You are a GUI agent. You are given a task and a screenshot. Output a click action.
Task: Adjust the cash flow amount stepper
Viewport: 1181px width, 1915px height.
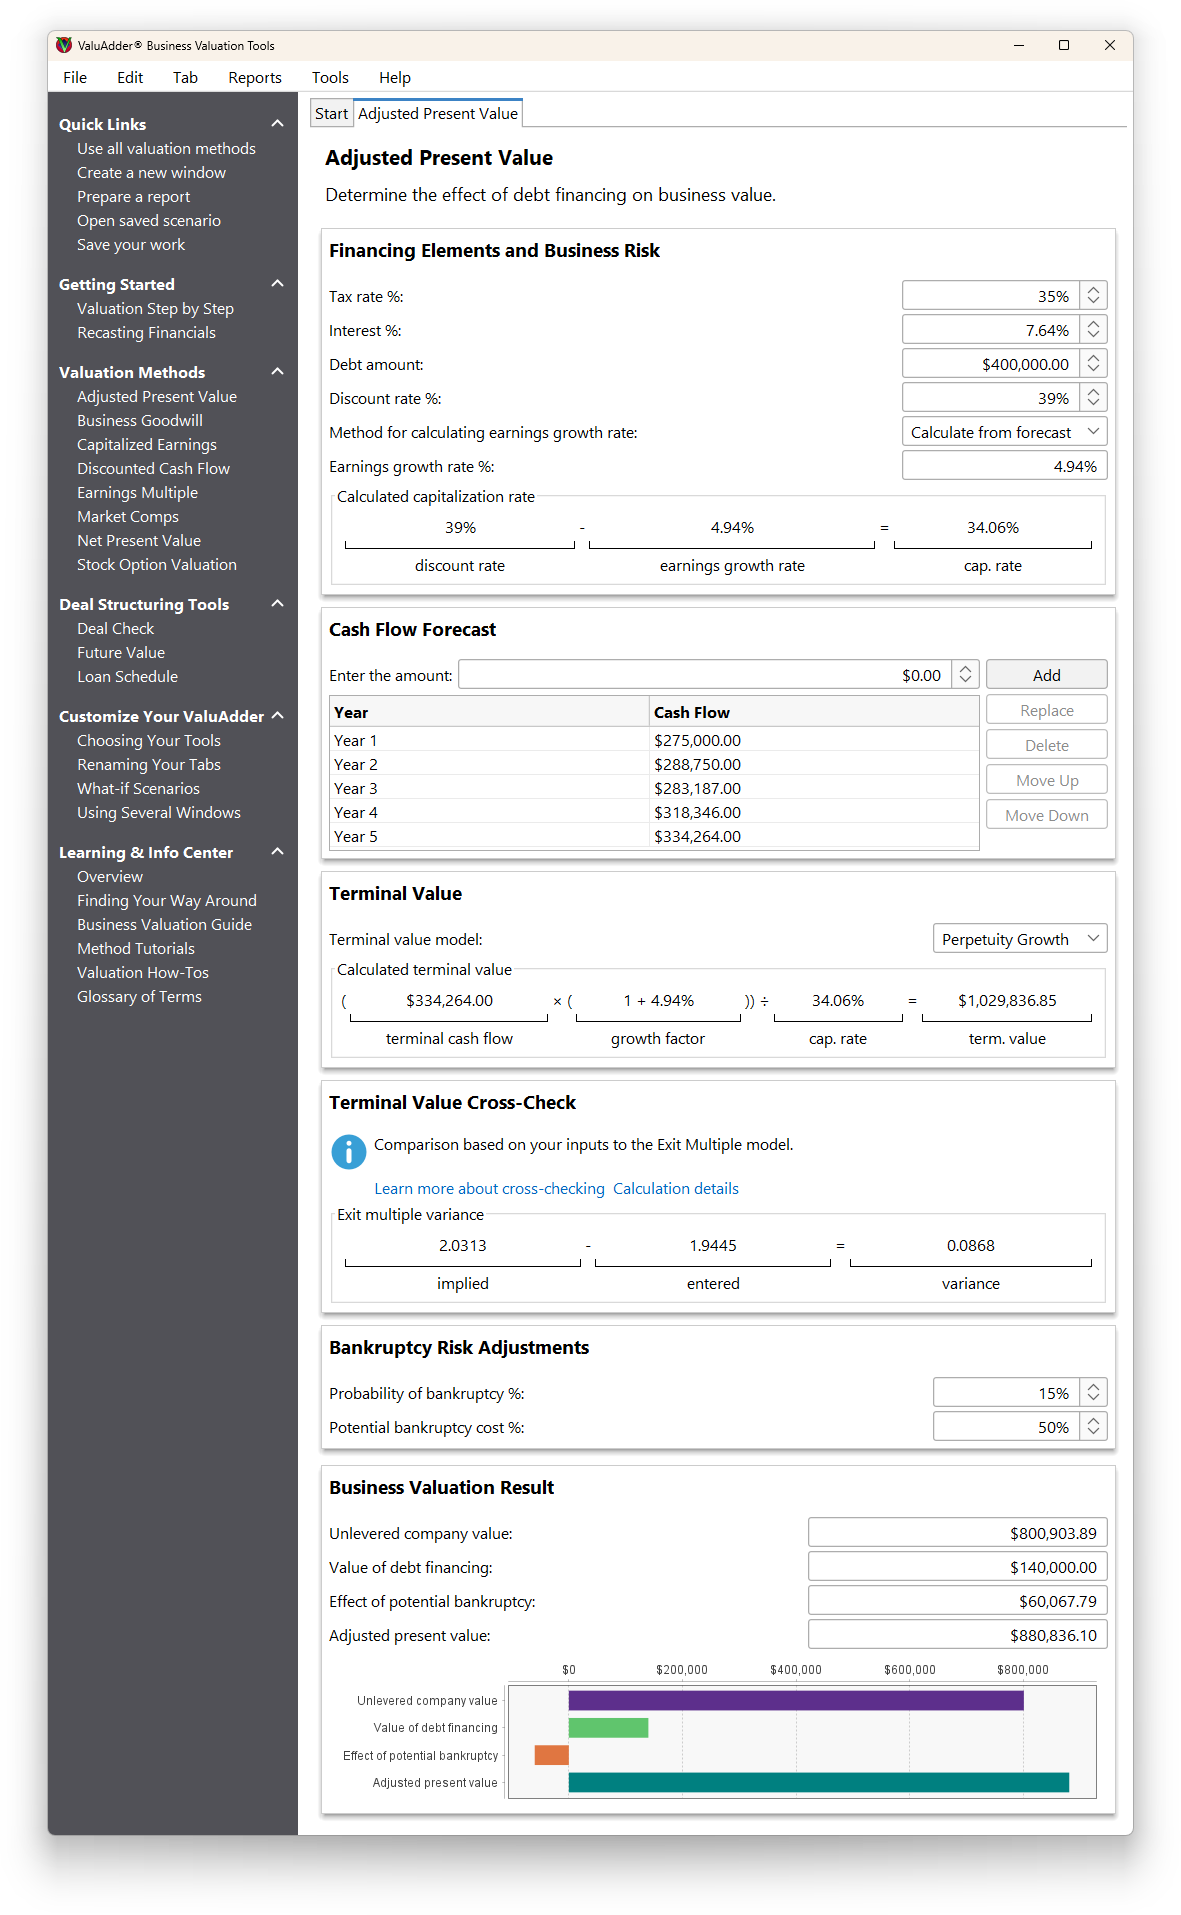[x=965, y=674]
